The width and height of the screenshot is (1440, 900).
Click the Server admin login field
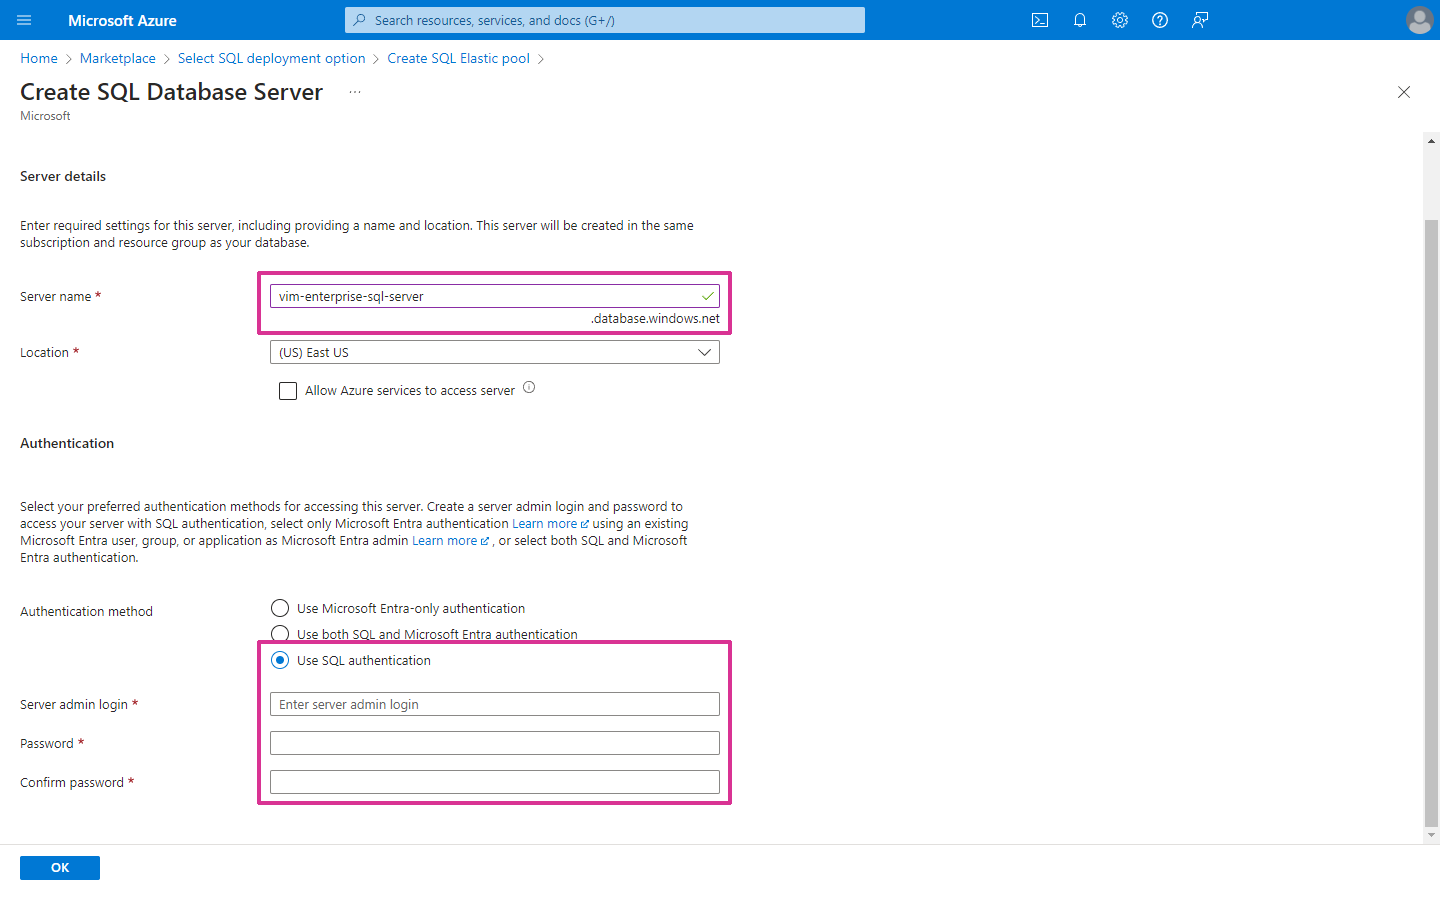pos(495,704)
